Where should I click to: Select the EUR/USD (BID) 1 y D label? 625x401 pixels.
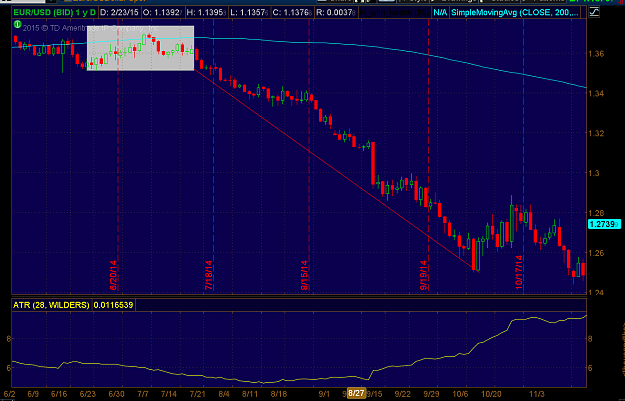click(x=55, y=12)
